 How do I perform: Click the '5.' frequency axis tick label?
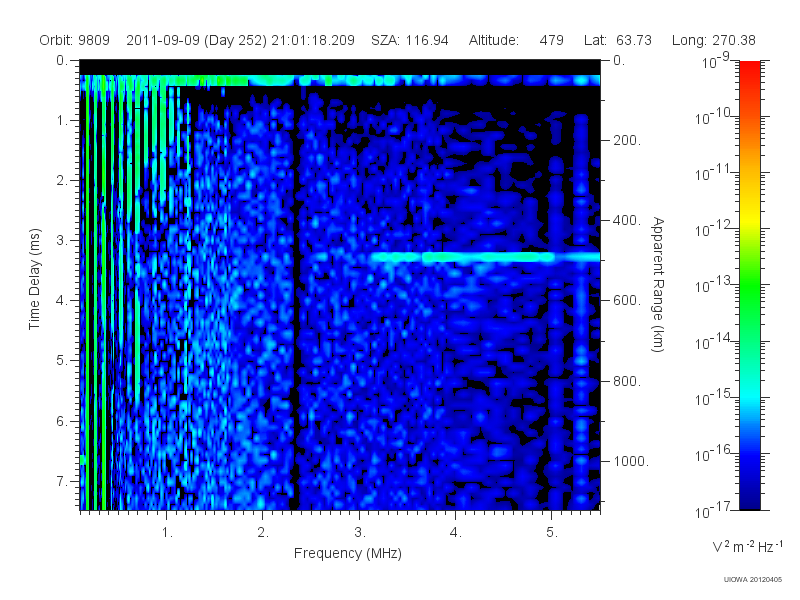pos(552,533)
